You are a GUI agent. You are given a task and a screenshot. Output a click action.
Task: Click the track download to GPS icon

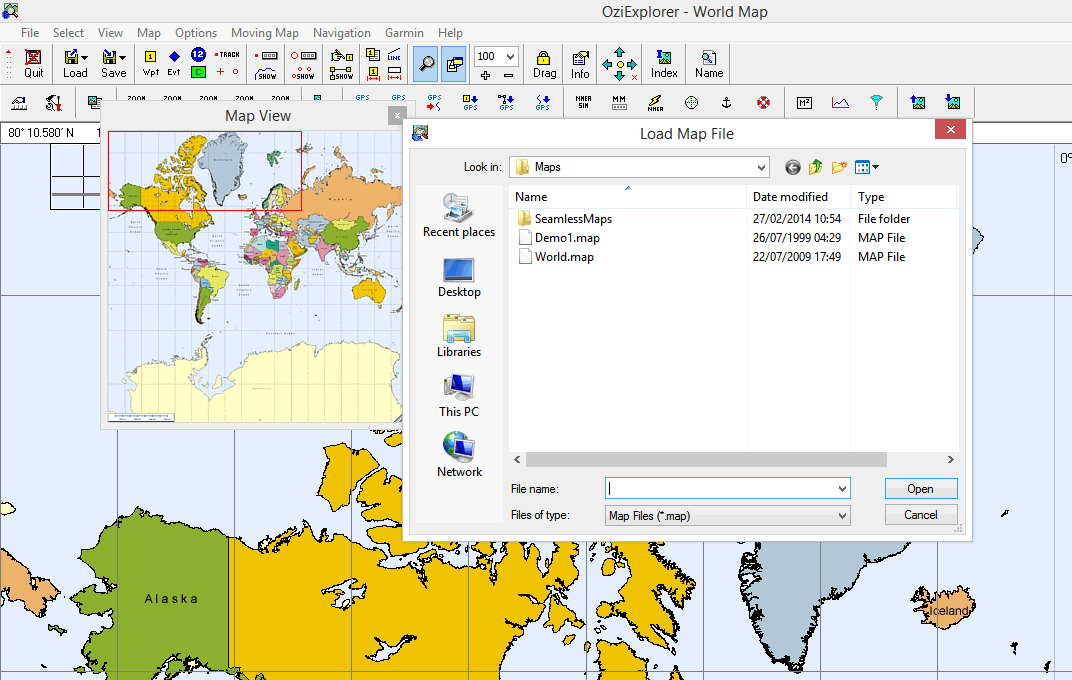pyautogui.click(x=542, y=103)
